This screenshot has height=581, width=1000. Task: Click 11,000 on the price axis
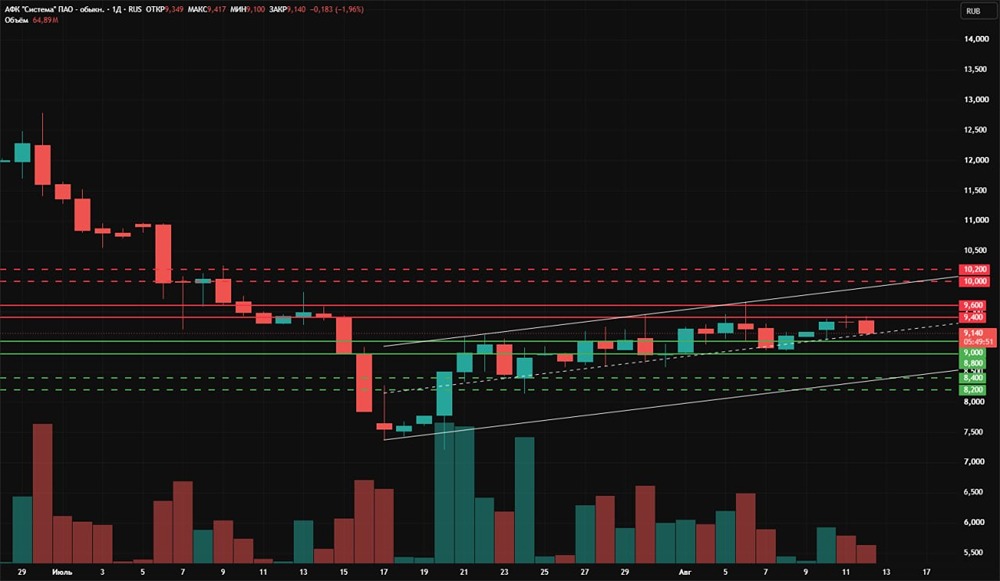976,220
